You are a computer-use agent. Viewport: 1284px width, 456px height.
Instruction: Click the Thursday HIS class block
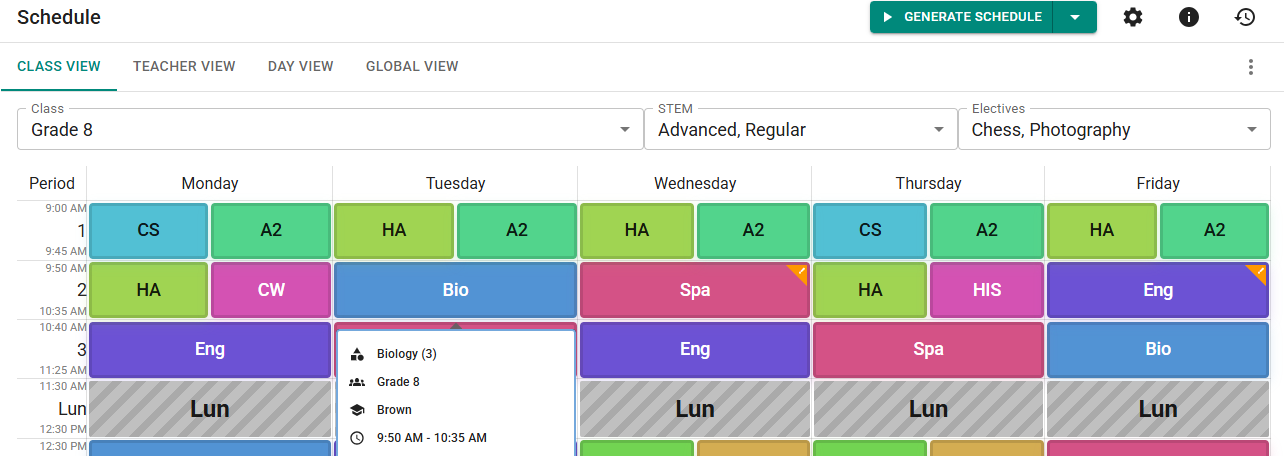987,290
